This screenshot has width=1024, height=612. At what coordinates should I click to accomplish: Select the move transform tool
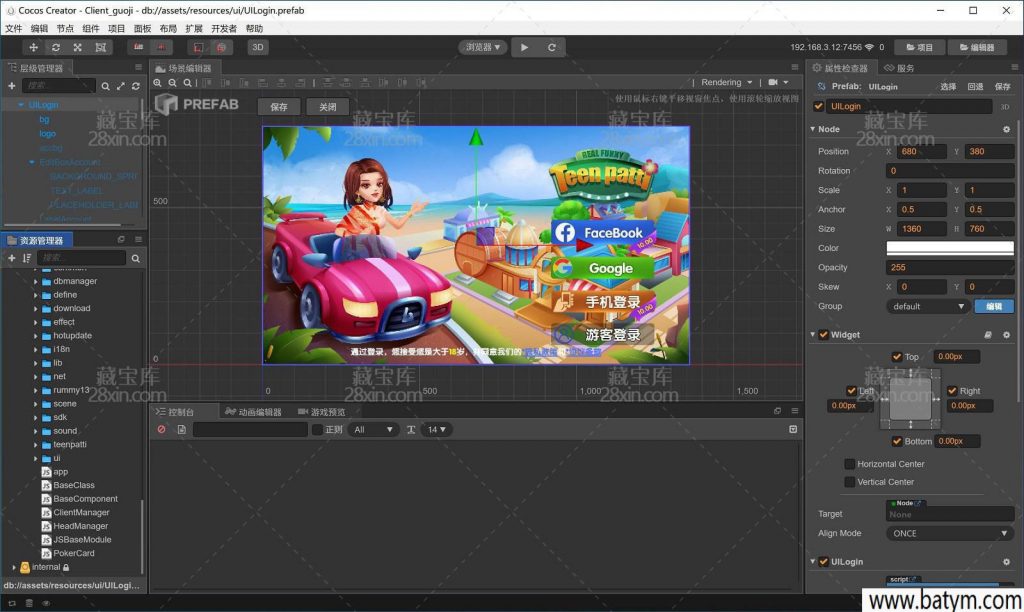pos(34,47)
